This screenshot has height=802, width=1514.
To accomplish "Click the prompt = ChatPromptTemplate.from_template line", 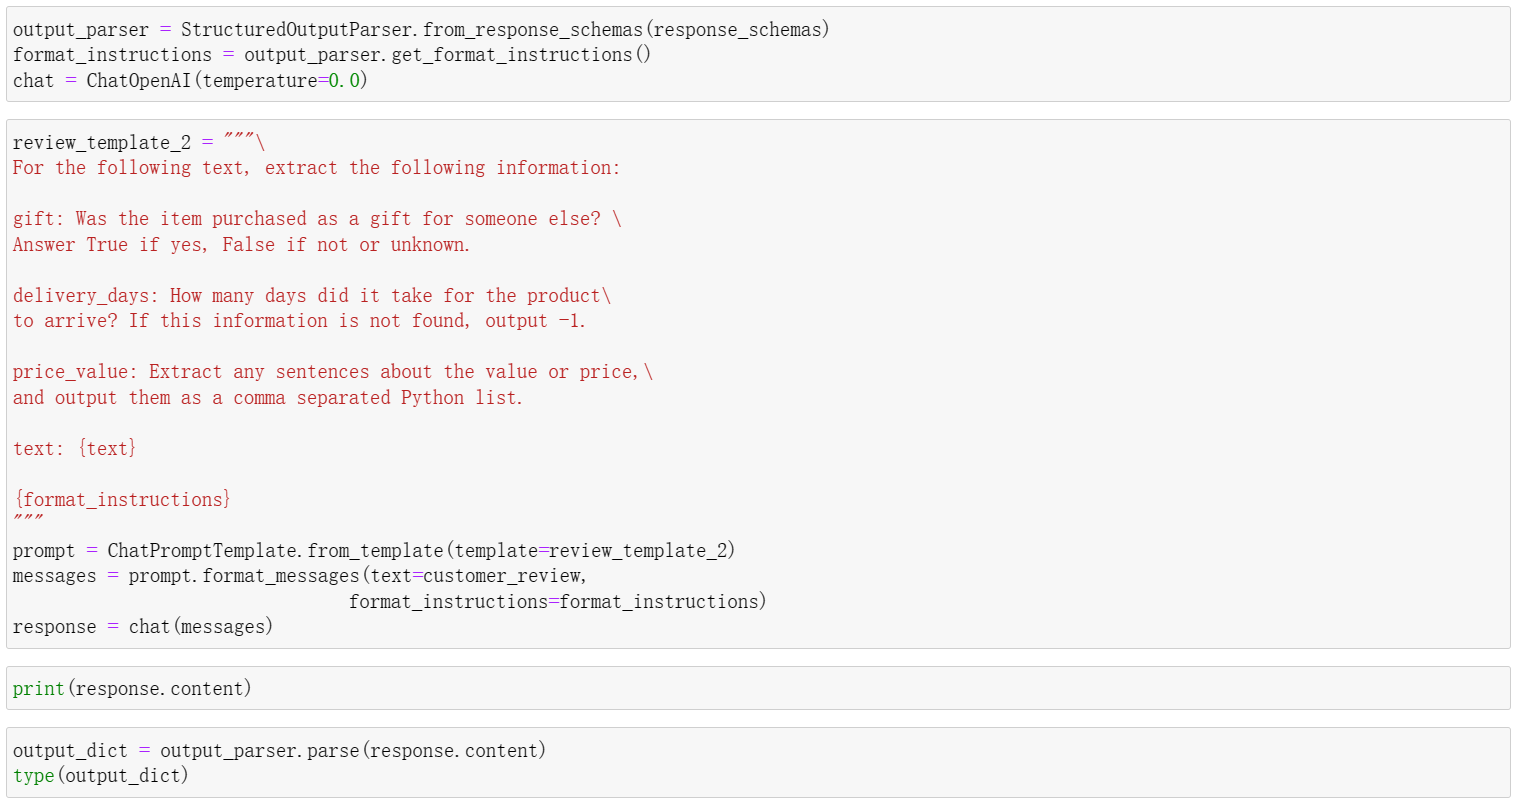I will pyautogui.click(x=373, y=551).
